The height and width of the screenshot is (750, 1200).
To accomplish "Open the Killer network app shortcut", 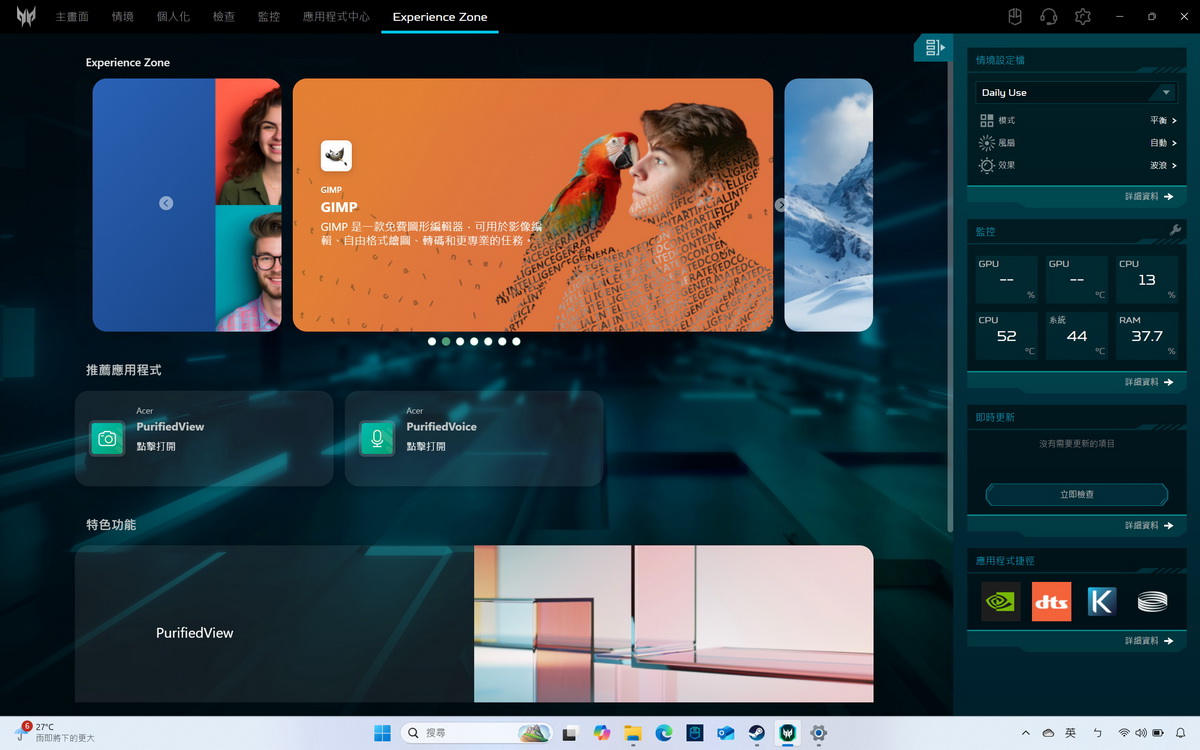I will click(x=1101, y=601).
